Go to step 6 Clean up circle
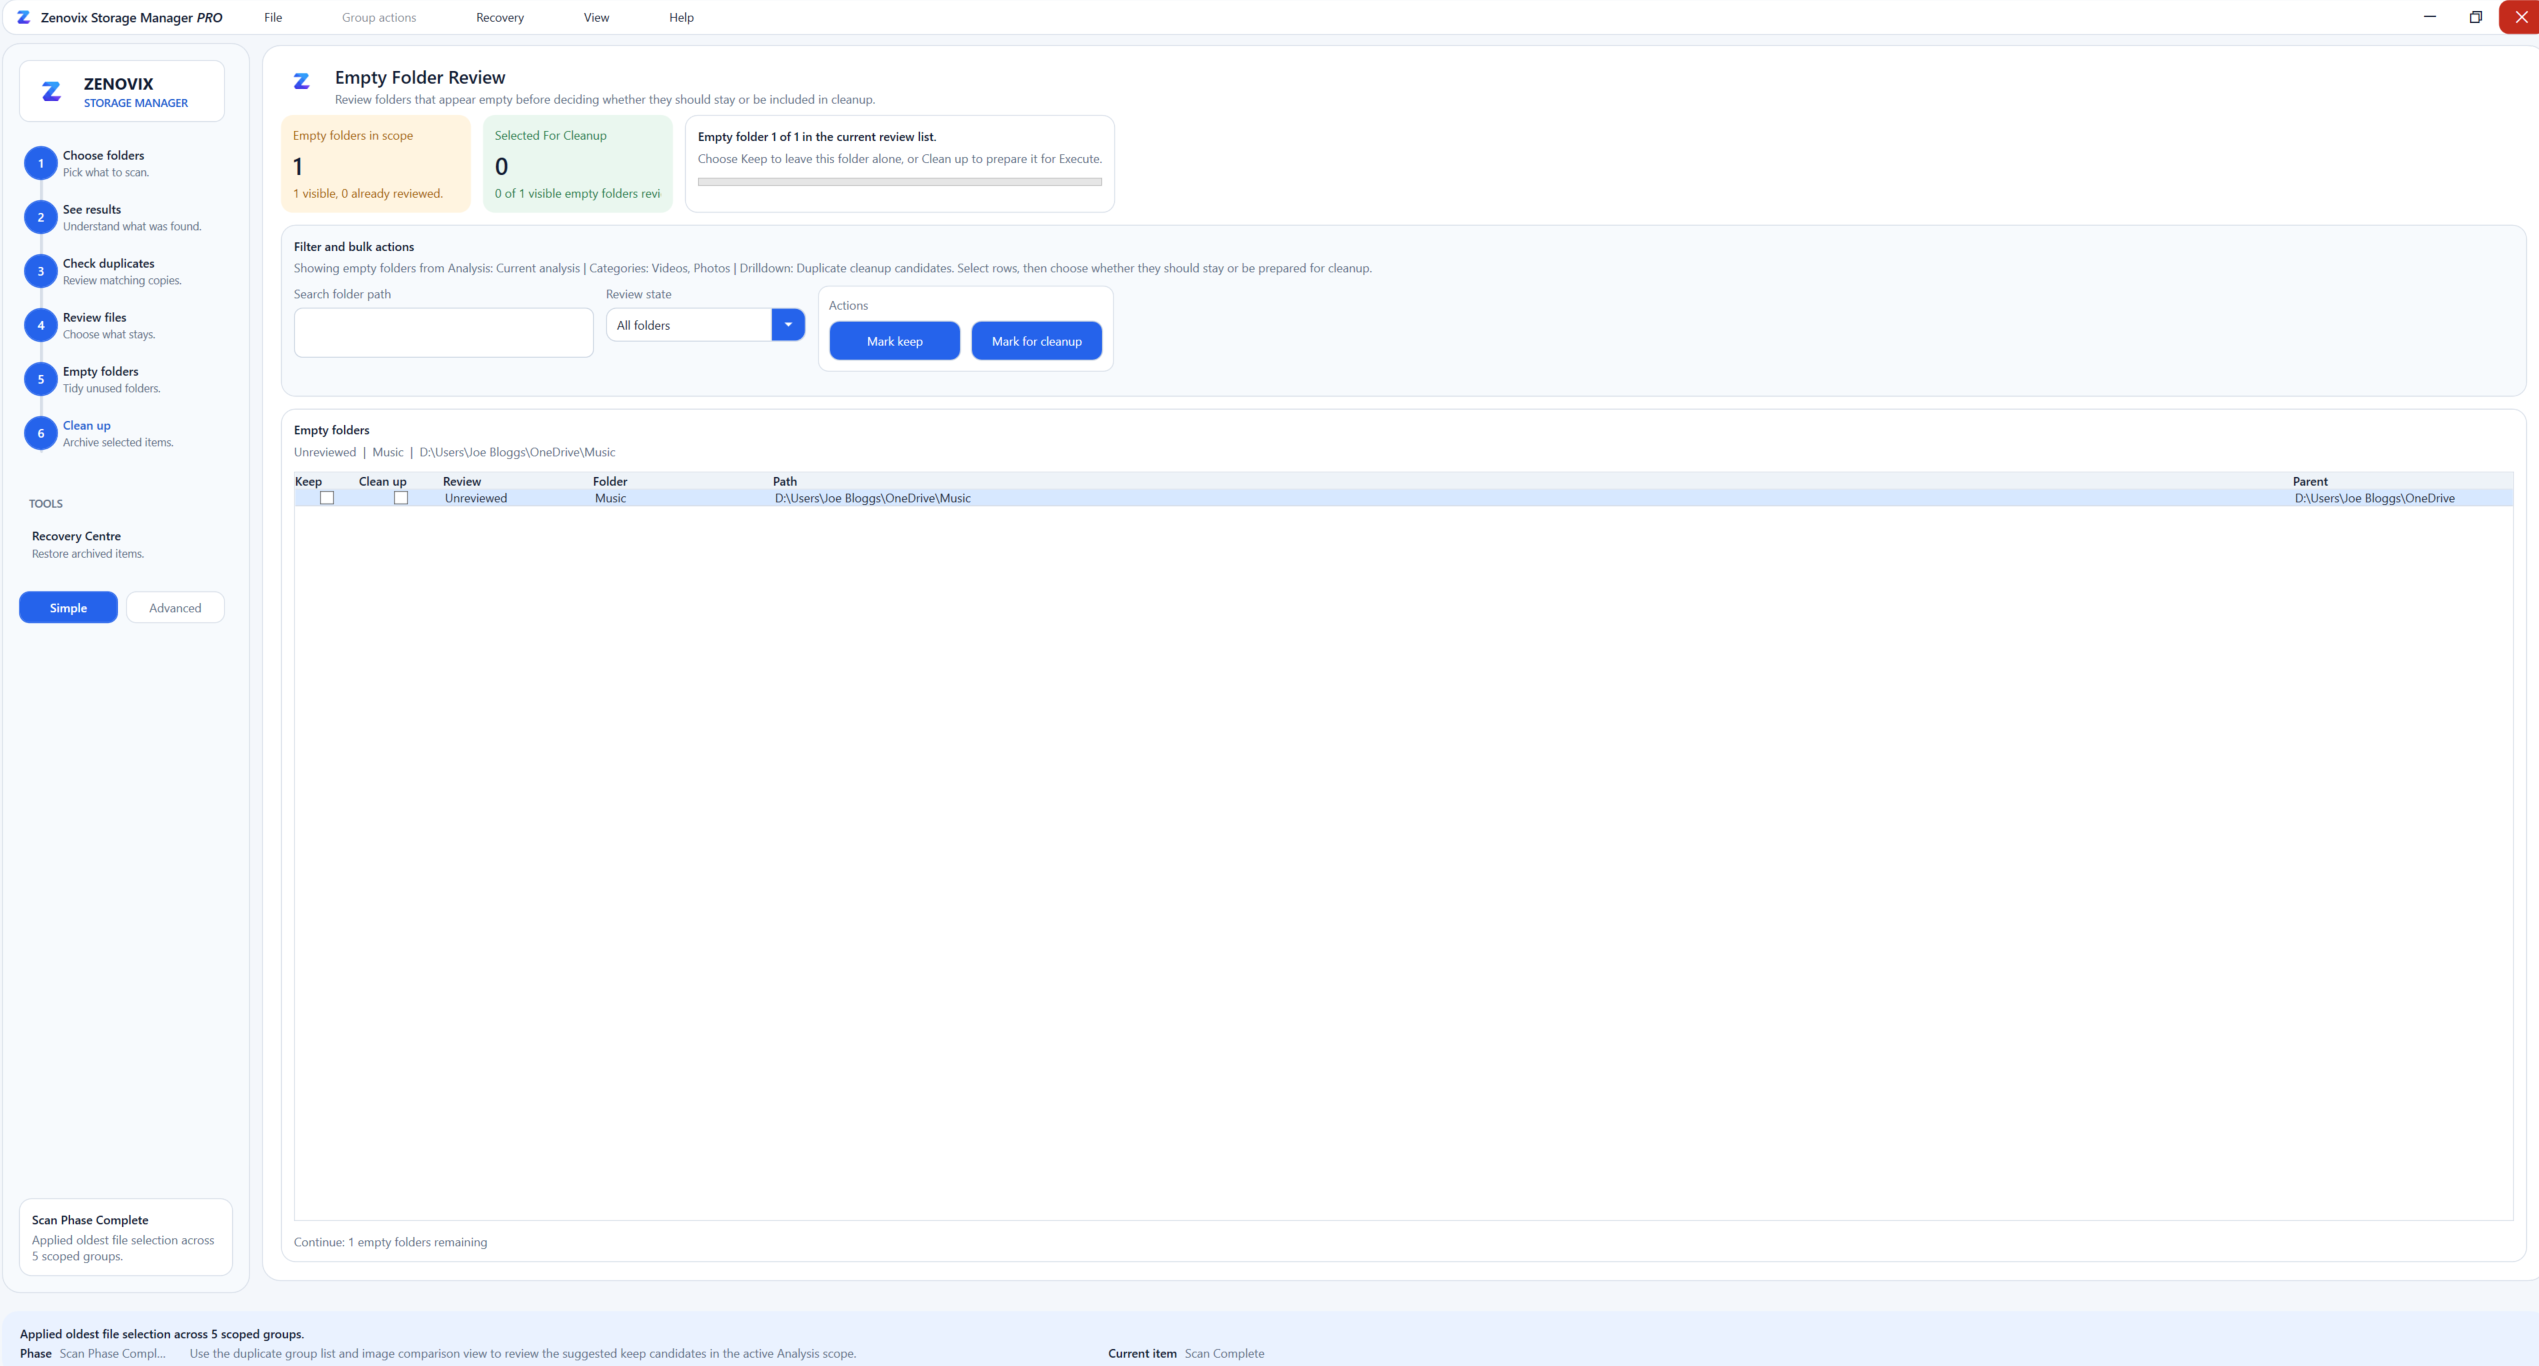The width and height of the screenshot is (2539, 1366). pyautogui.click(x=41, y=433)
